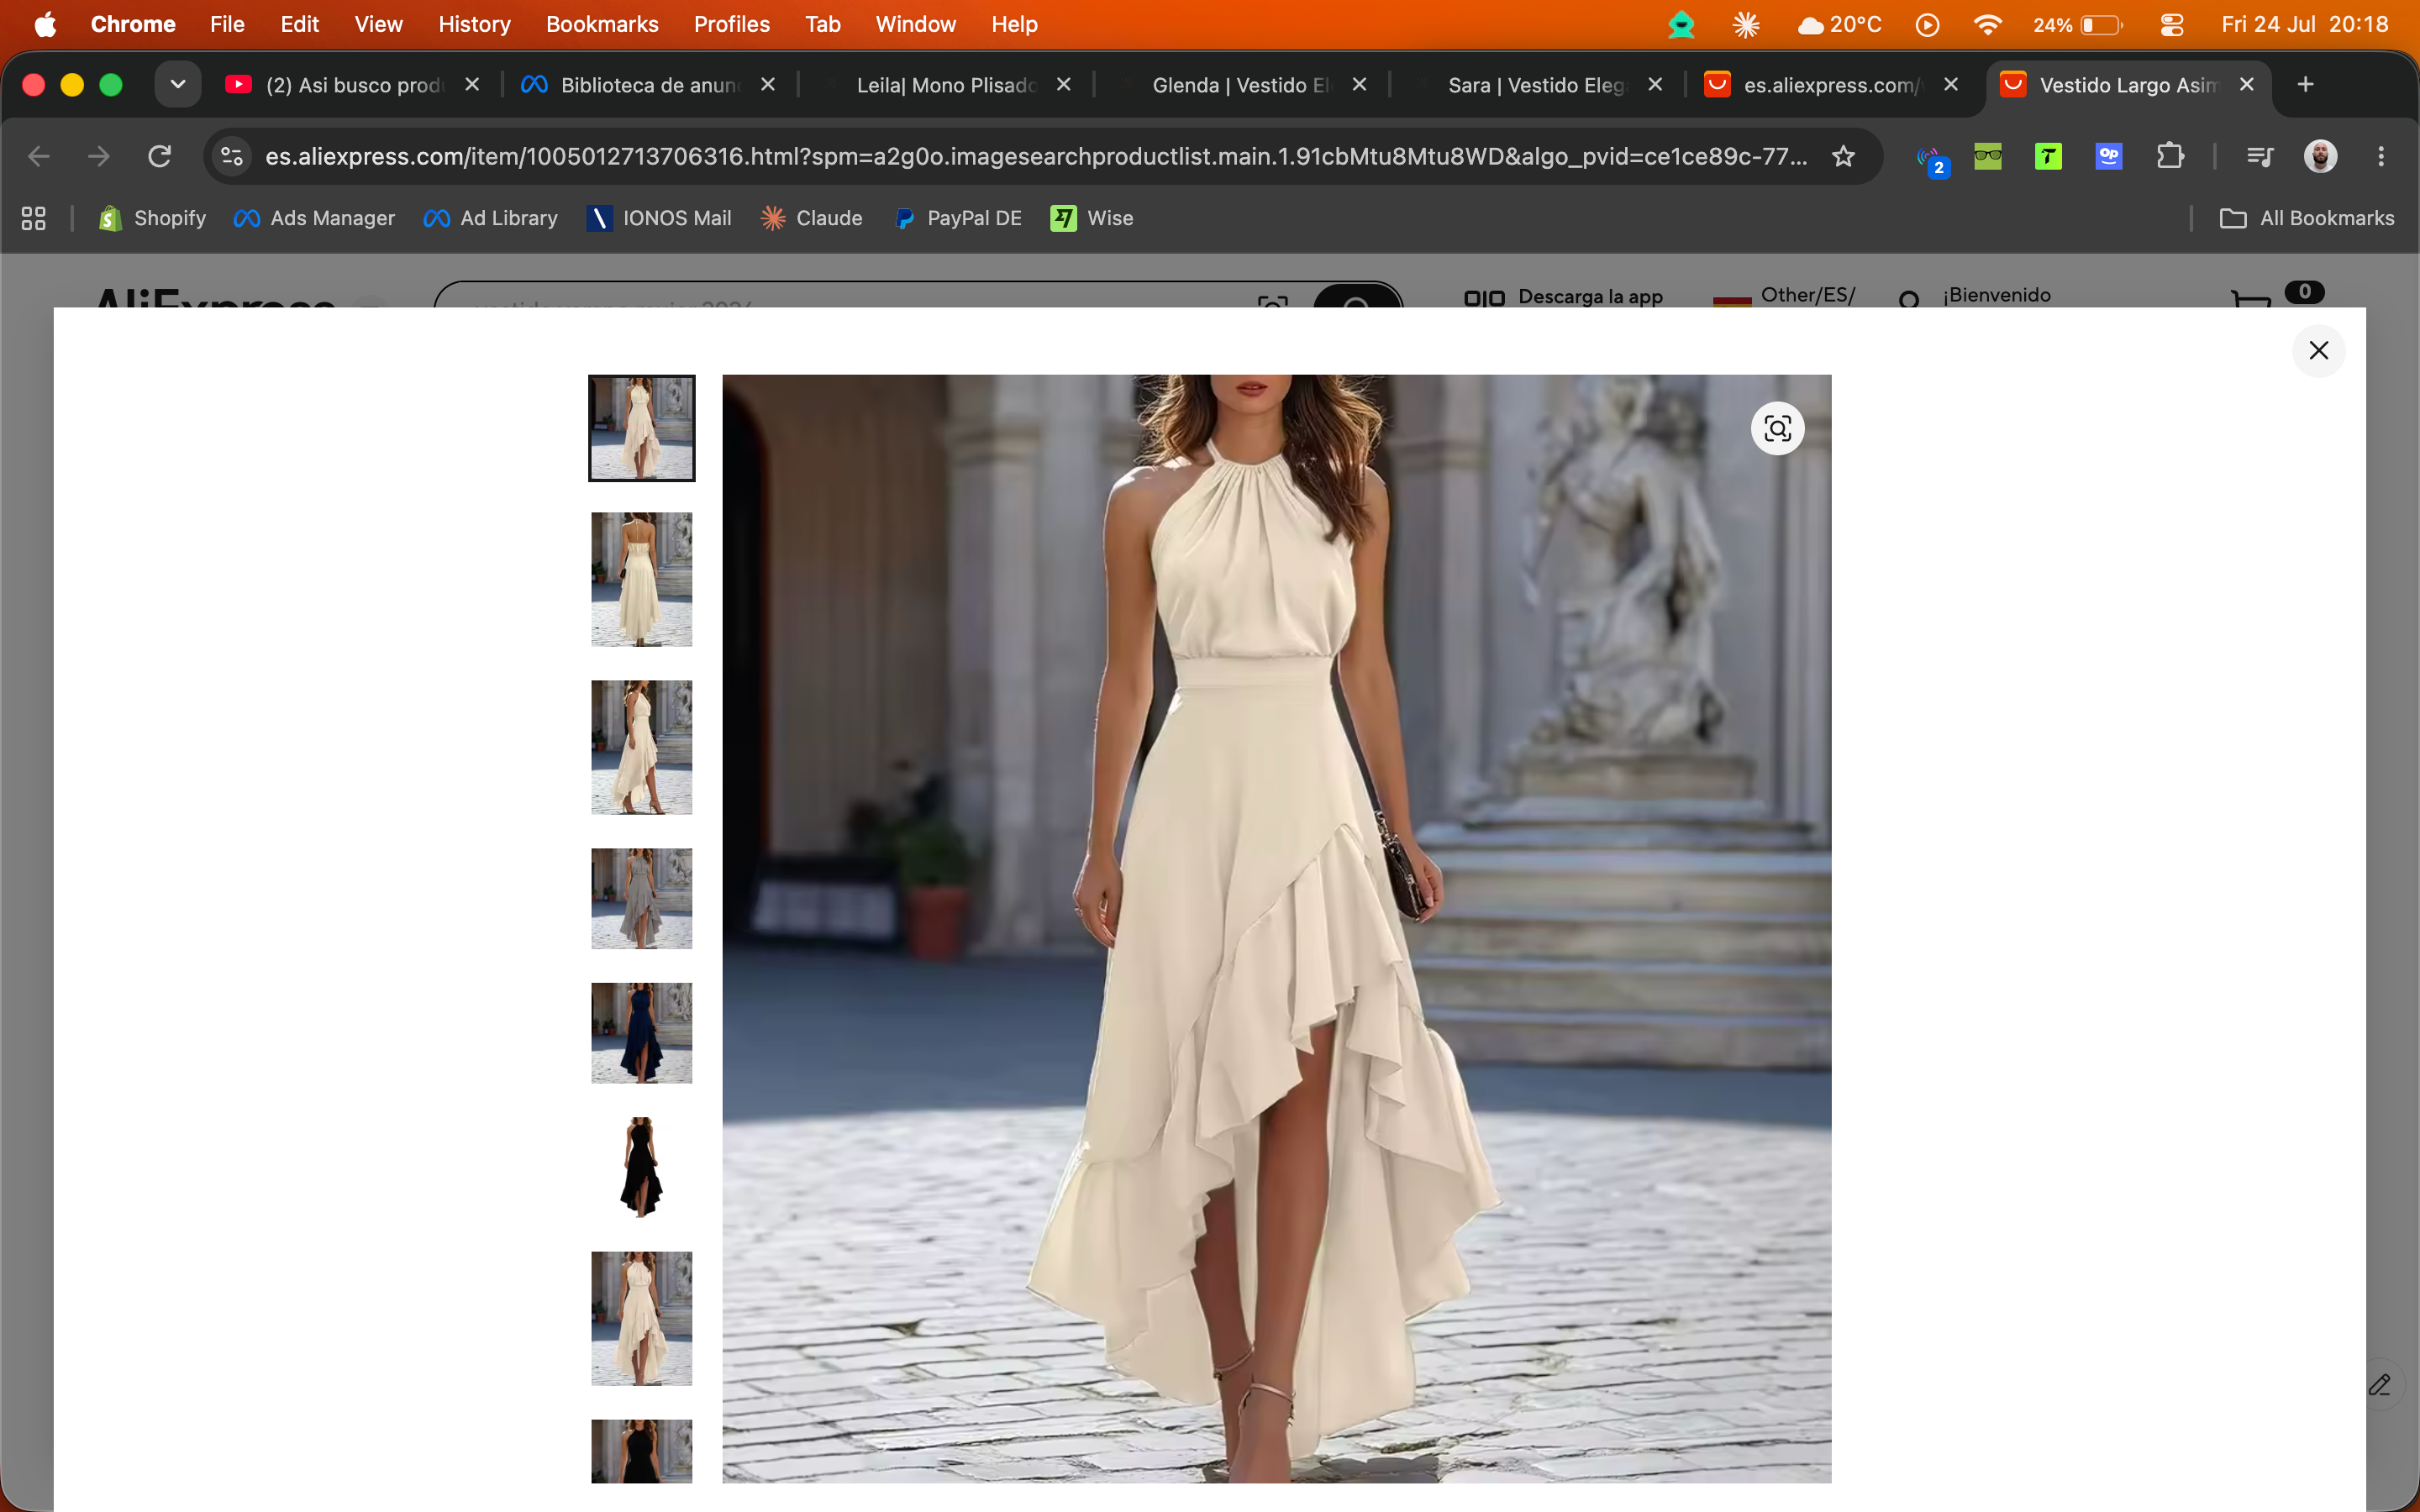Image resolution: width=2420 pixels, height=1512 pixels.
Task: Open Chrome extensions puzzle icon
Action: 2170,156
